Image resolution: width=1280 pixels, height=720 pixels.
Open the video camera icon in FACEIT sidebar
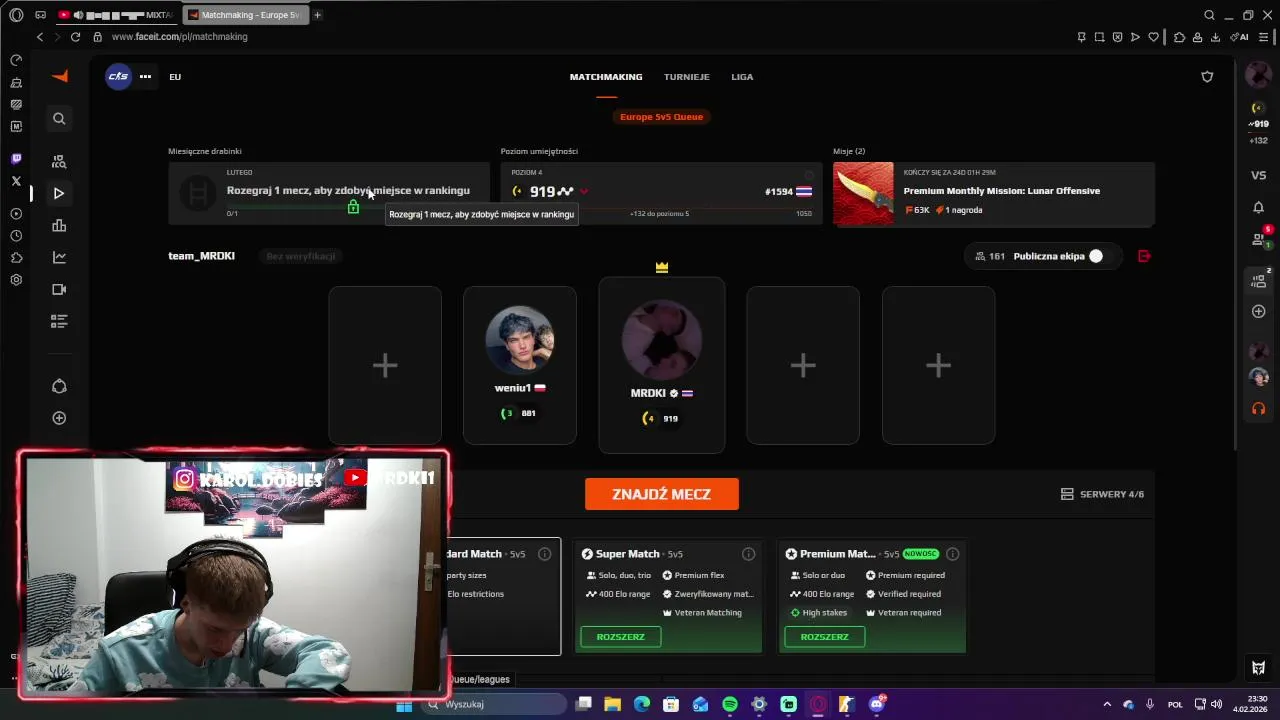coord(59,290)
